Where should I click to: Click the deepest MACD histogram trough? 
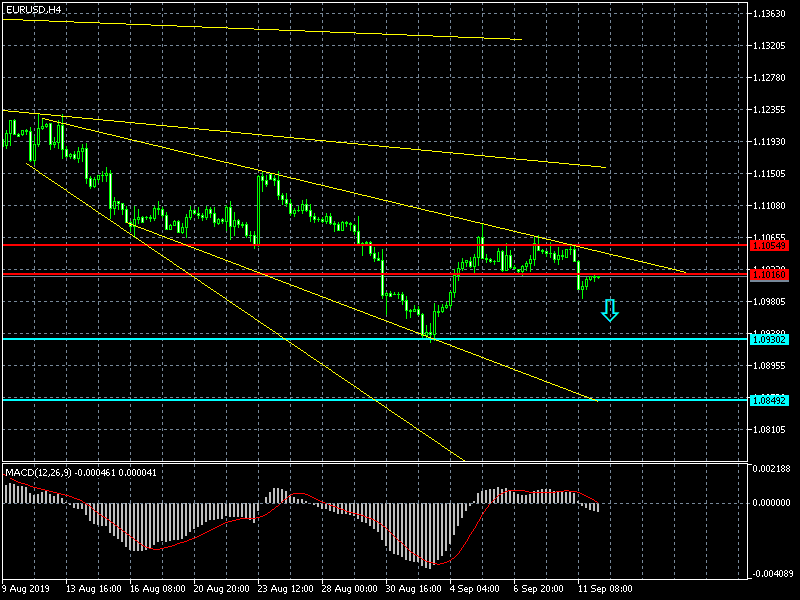point(430,565)
